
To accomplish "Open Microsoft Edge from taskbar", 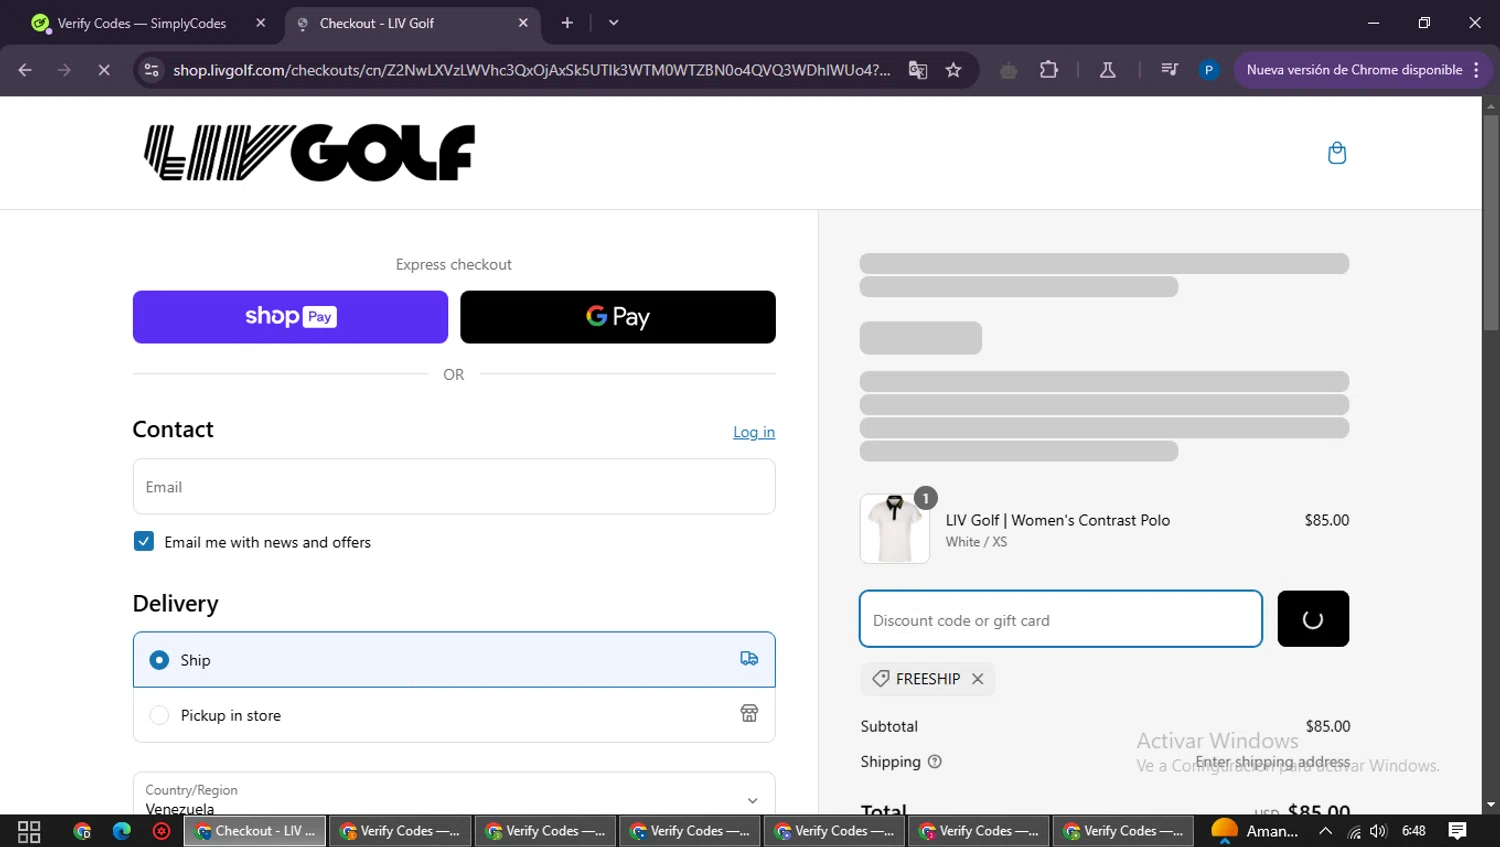I will pyautogui.click(x=122, y=831).
